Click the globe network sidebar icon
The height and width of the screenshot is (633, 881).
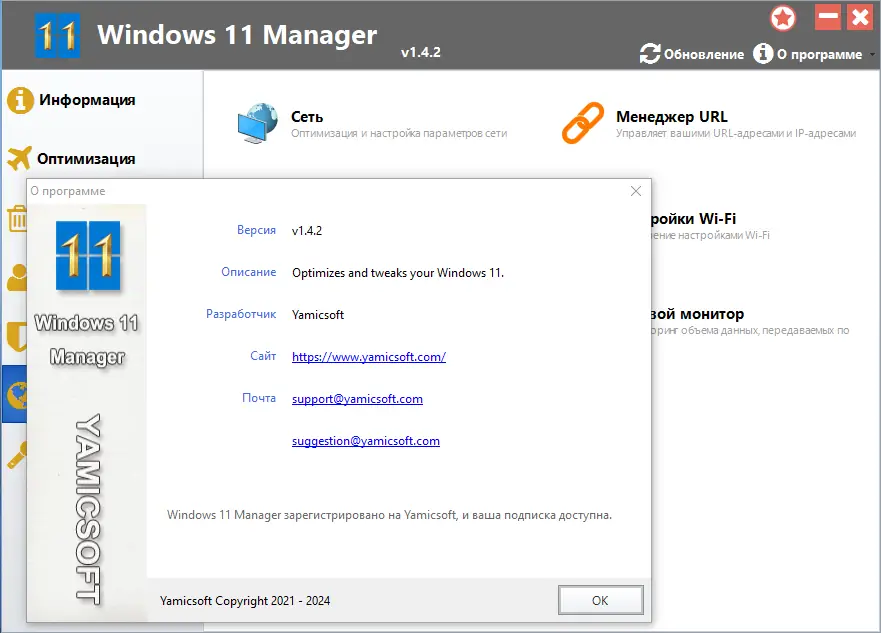(15, 394)
